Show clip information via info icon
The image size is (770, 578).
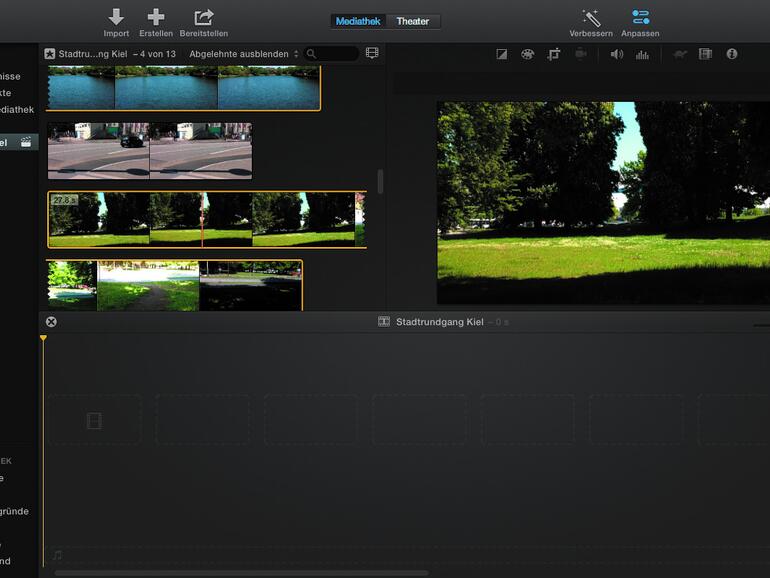click(x=732, y=54)
